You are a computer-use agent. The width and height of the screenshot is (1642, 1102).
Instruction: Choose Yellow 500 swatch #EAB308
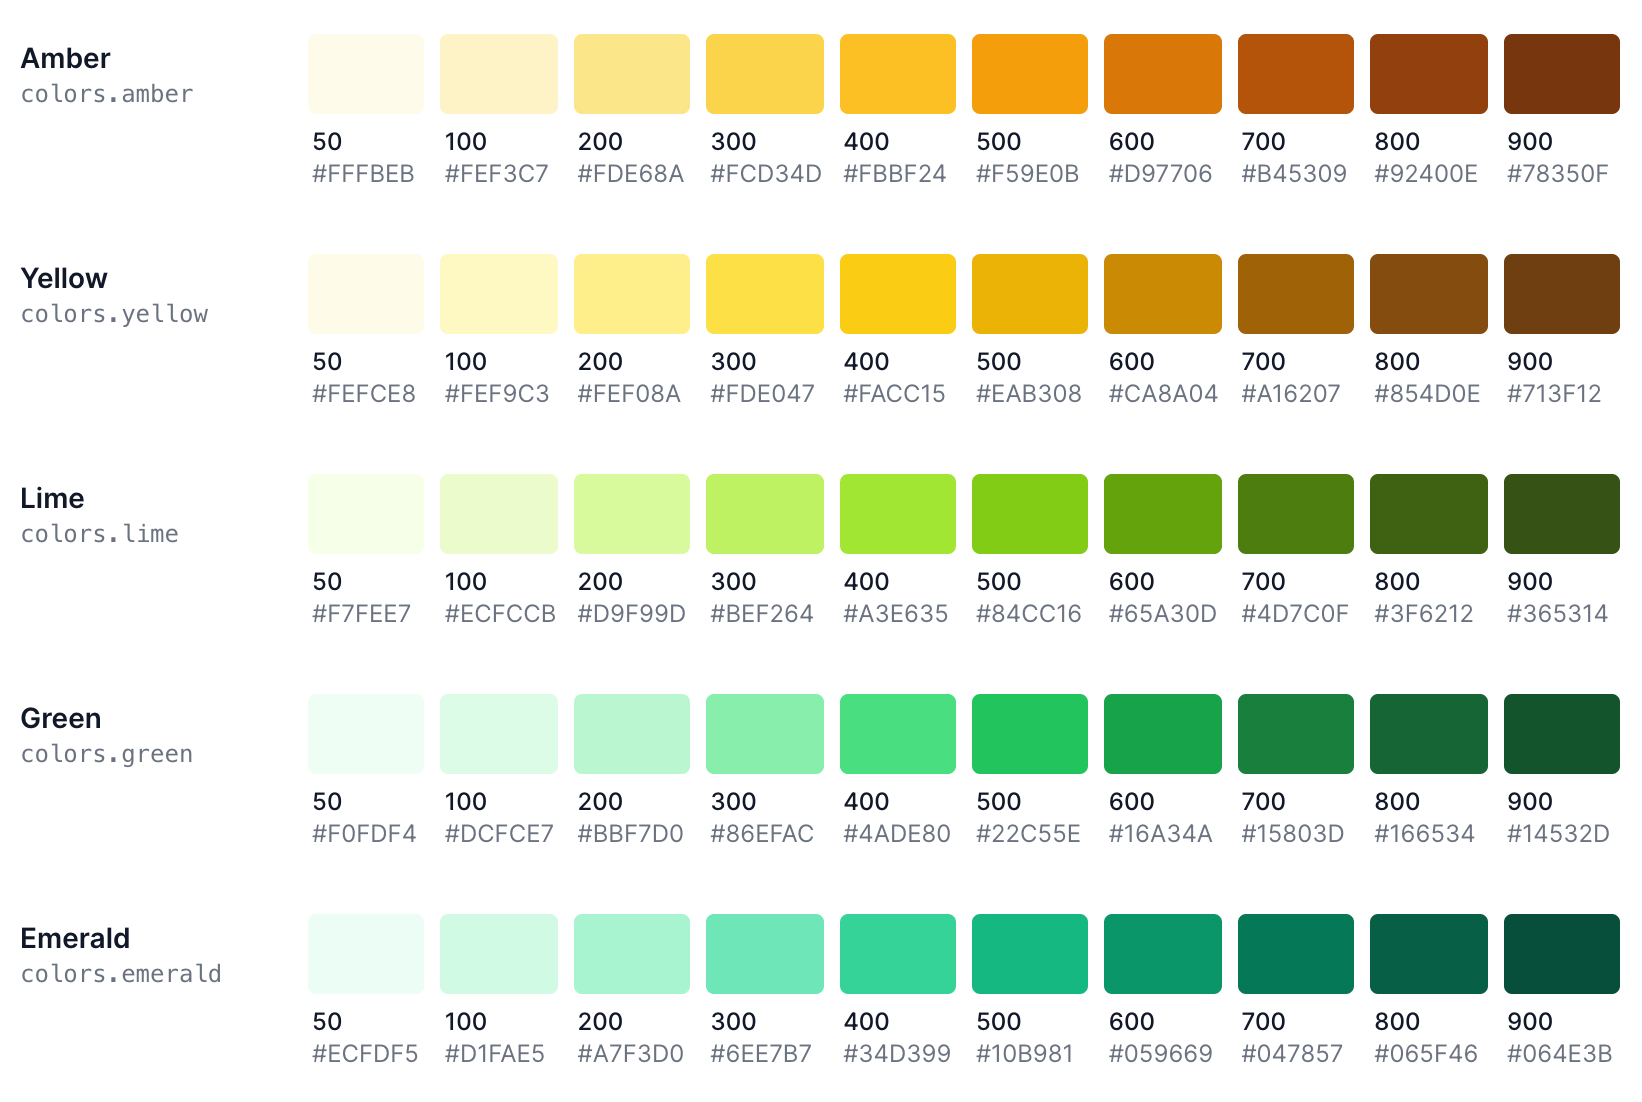pyautogui.click(x=1030, y=294)
